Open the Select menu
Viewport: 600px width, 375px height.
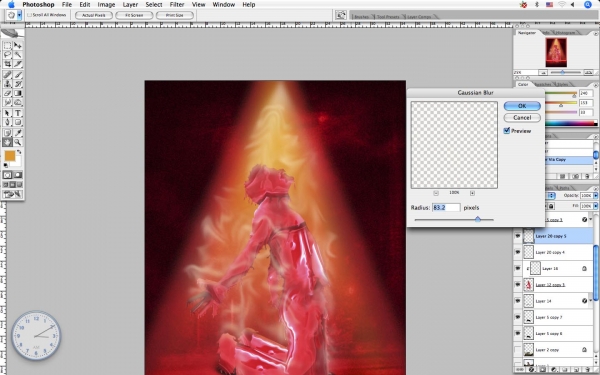pos(154,5)
